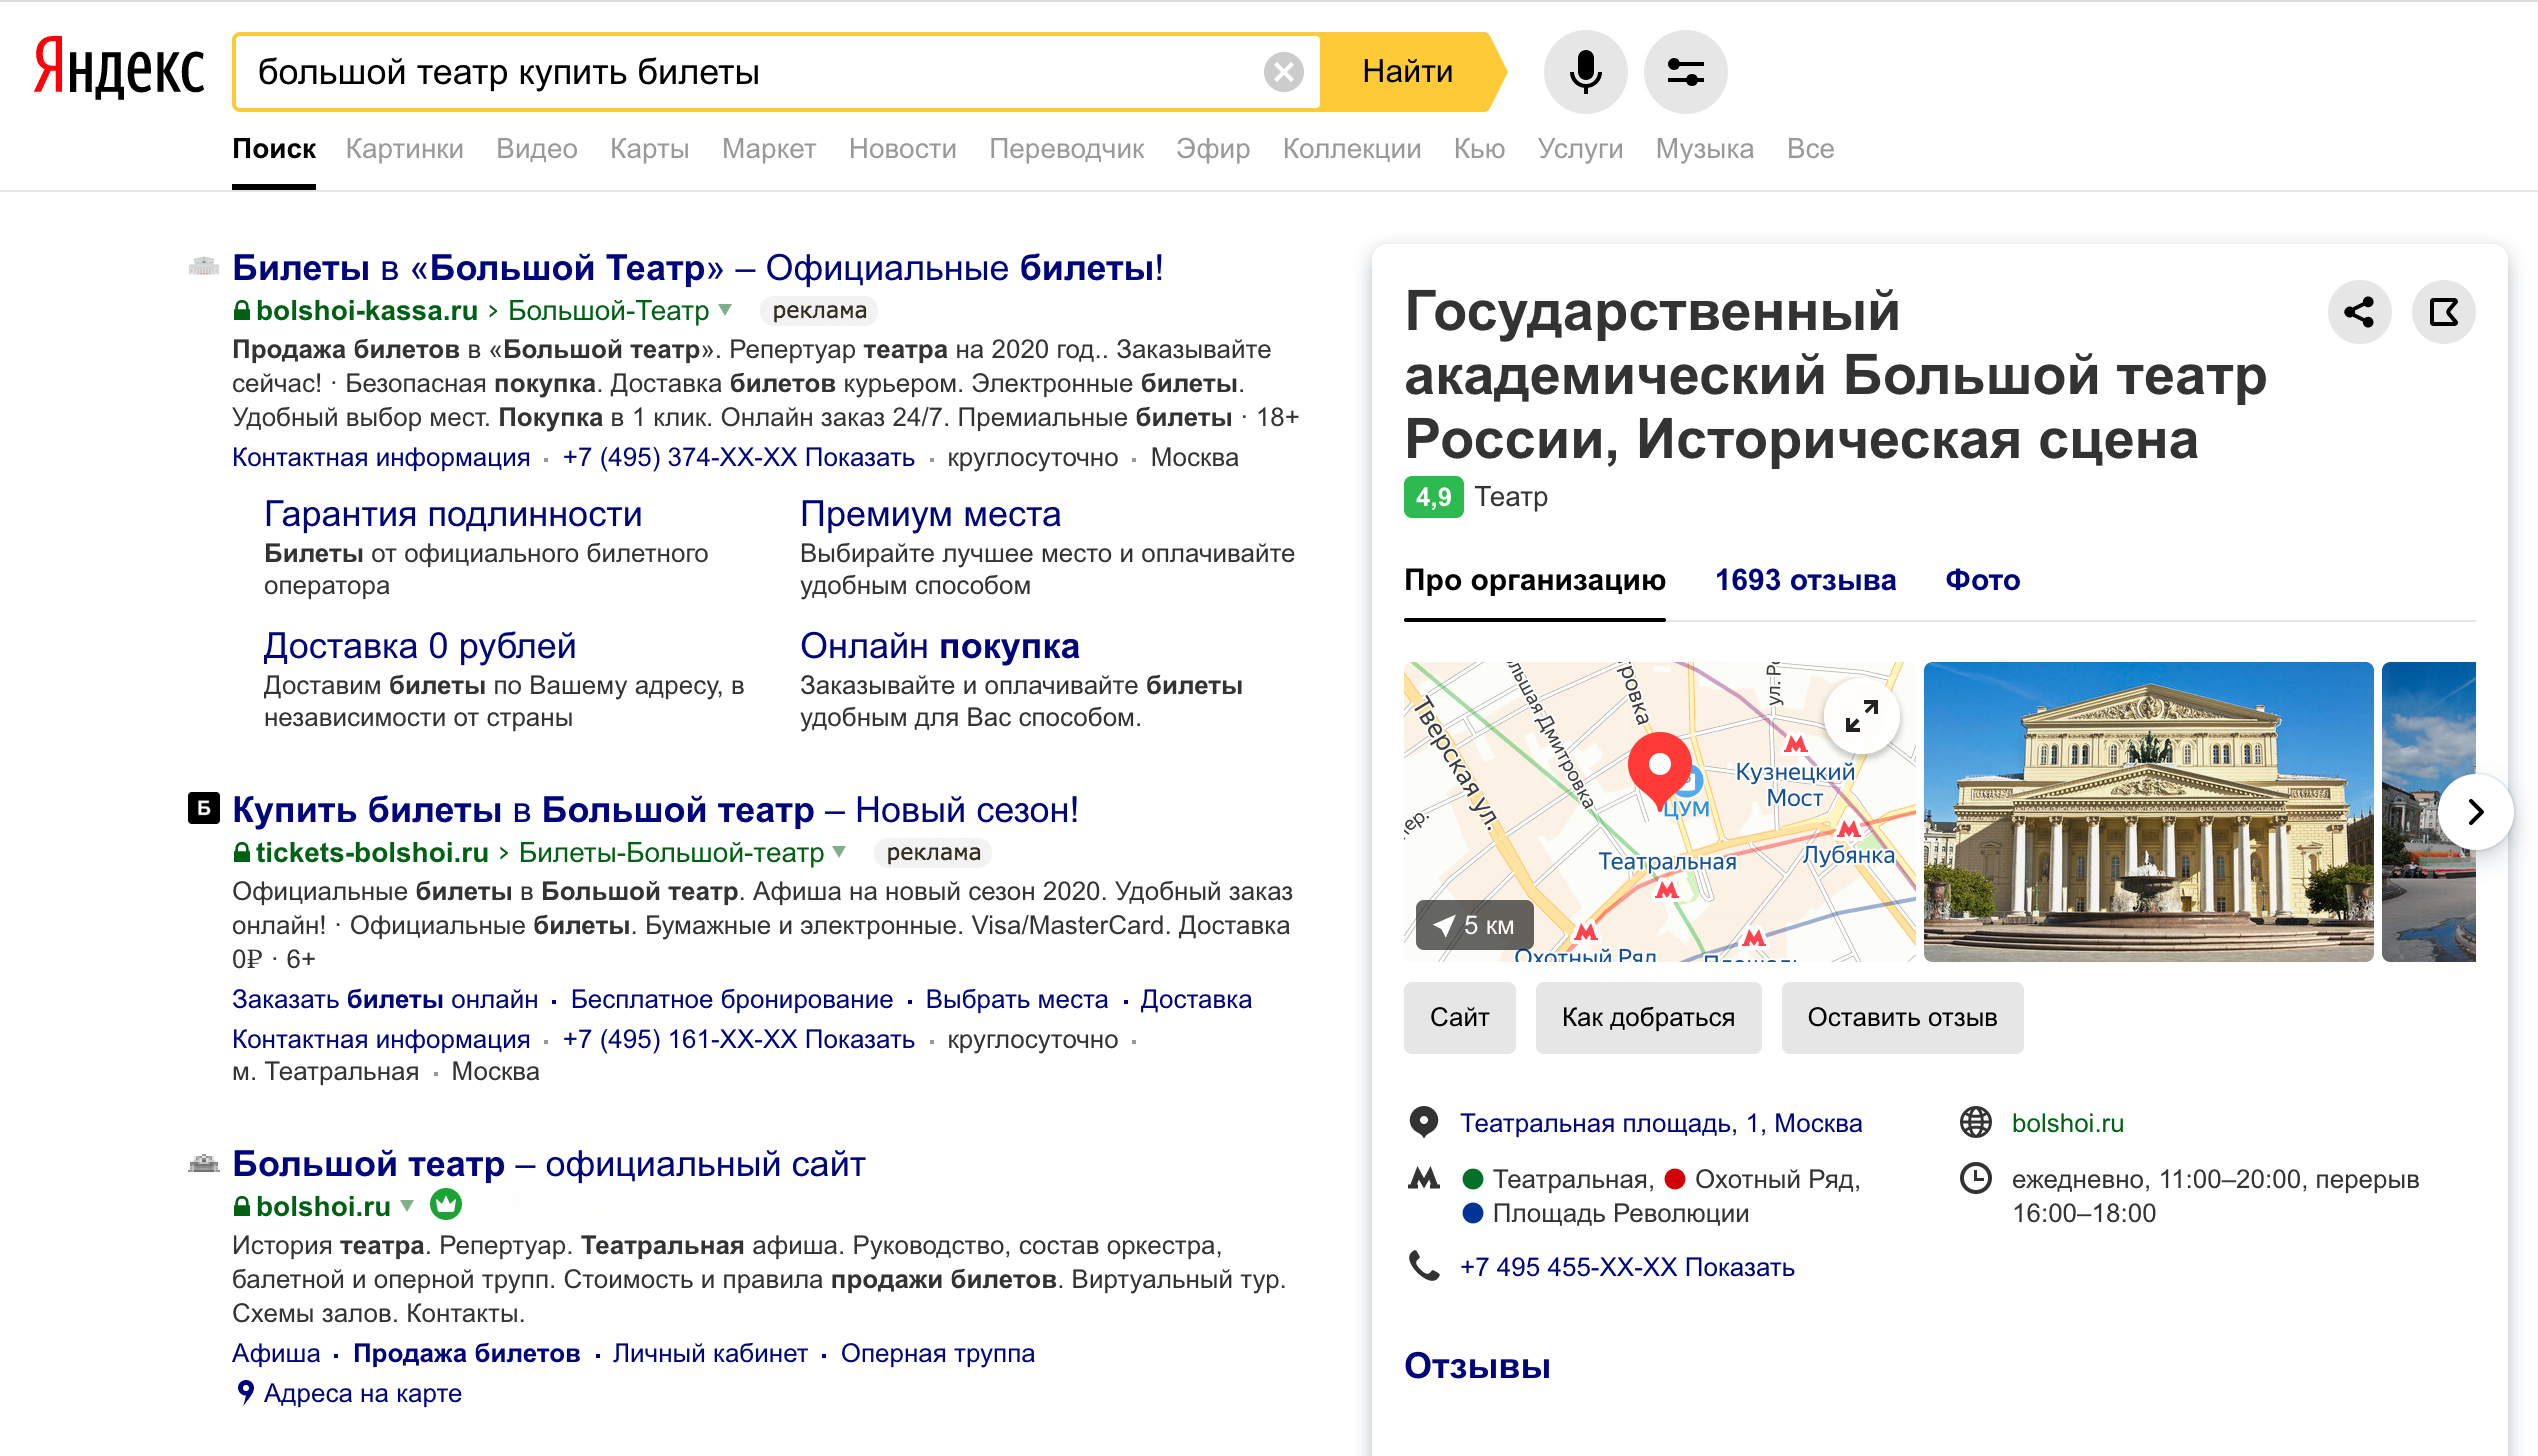Image resolution: width=2538 pixels, height=1456 pixels.
Task: Show the +7 495 455-XX-XX phone number
Action: (1627, 1267)
